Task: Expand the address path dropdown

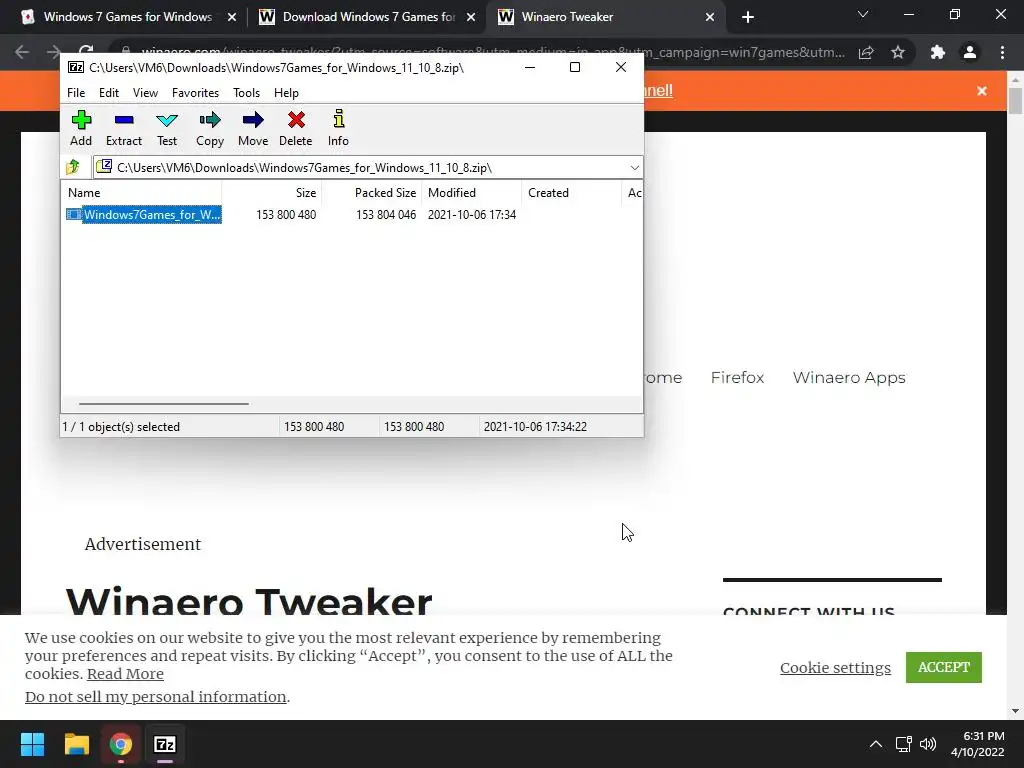Action: (634, 168)
